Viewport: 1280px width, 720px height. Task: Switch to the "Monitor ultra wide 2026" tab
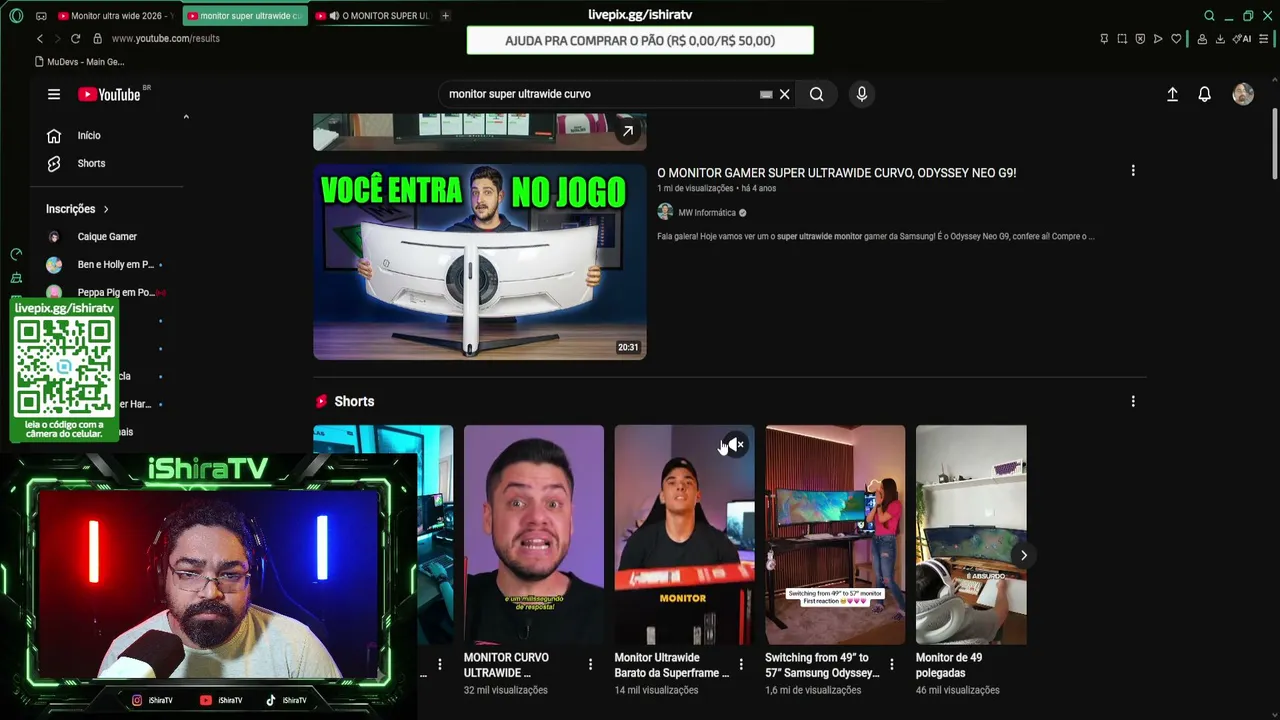[116, 16]
